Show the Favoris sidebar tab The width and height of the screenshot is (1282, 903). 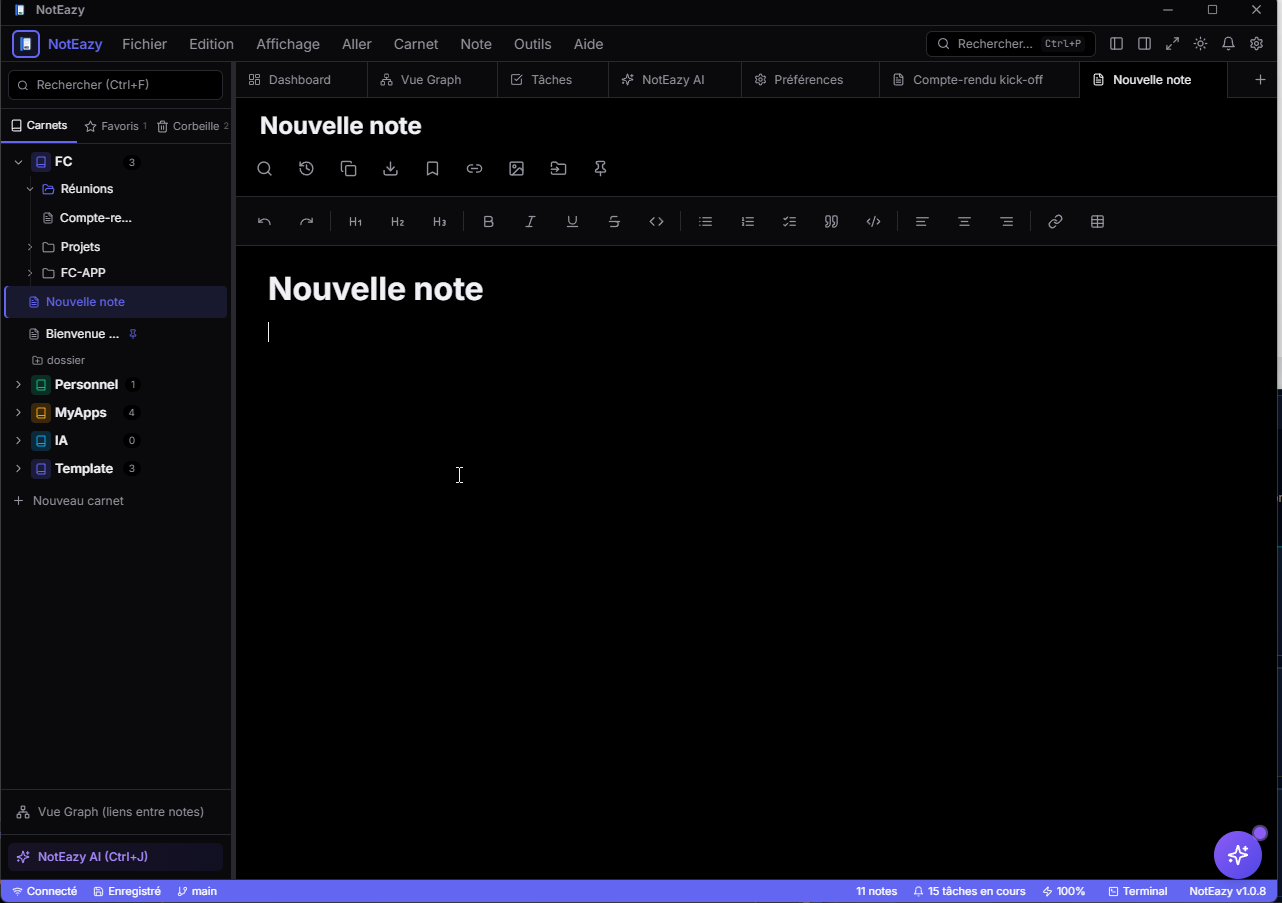coord(116,126)
